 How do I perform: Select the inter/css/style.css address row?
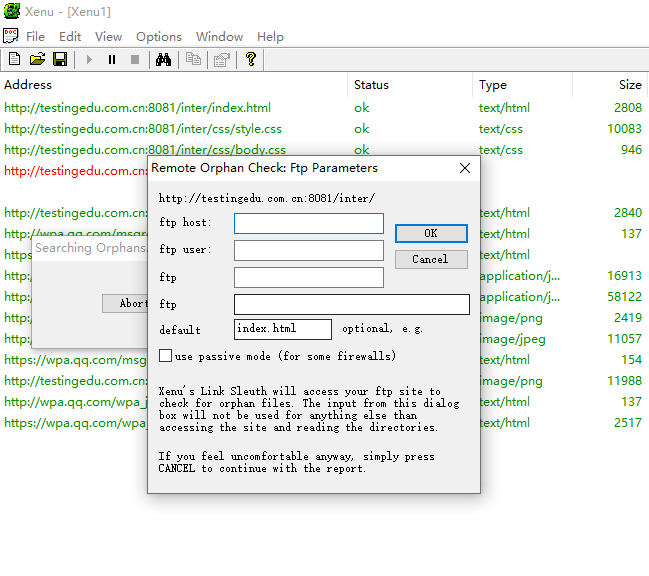(x=143, y=129)
